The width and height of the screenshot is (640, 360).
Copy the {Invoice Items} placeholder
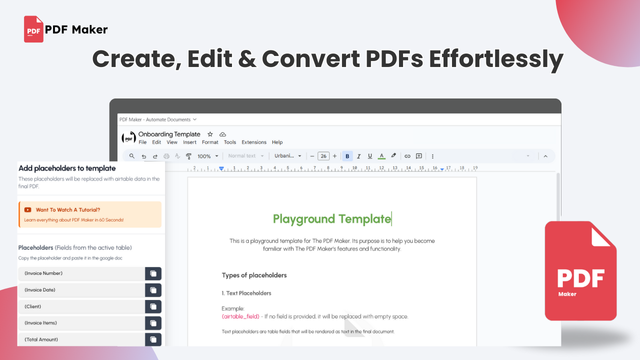153,323
